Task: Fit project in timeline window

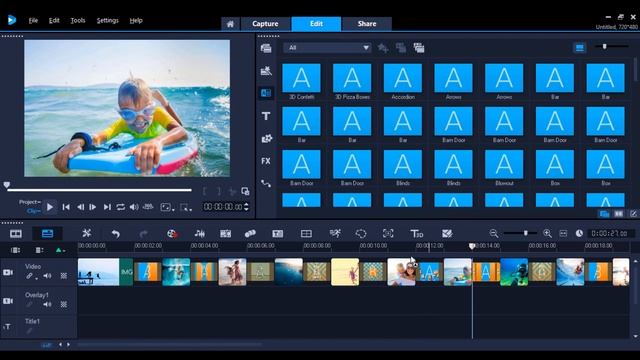Action: (563, 233)
